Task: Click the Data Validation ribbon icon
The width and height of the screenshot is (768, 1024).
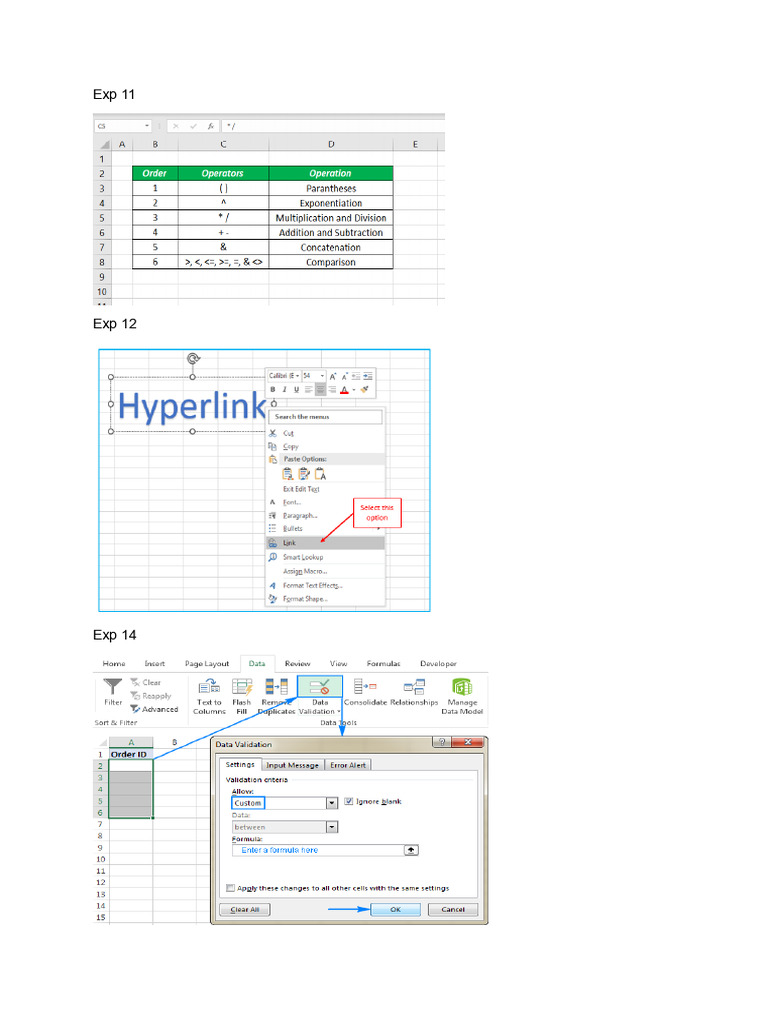Action: click(x=319, y=687)
